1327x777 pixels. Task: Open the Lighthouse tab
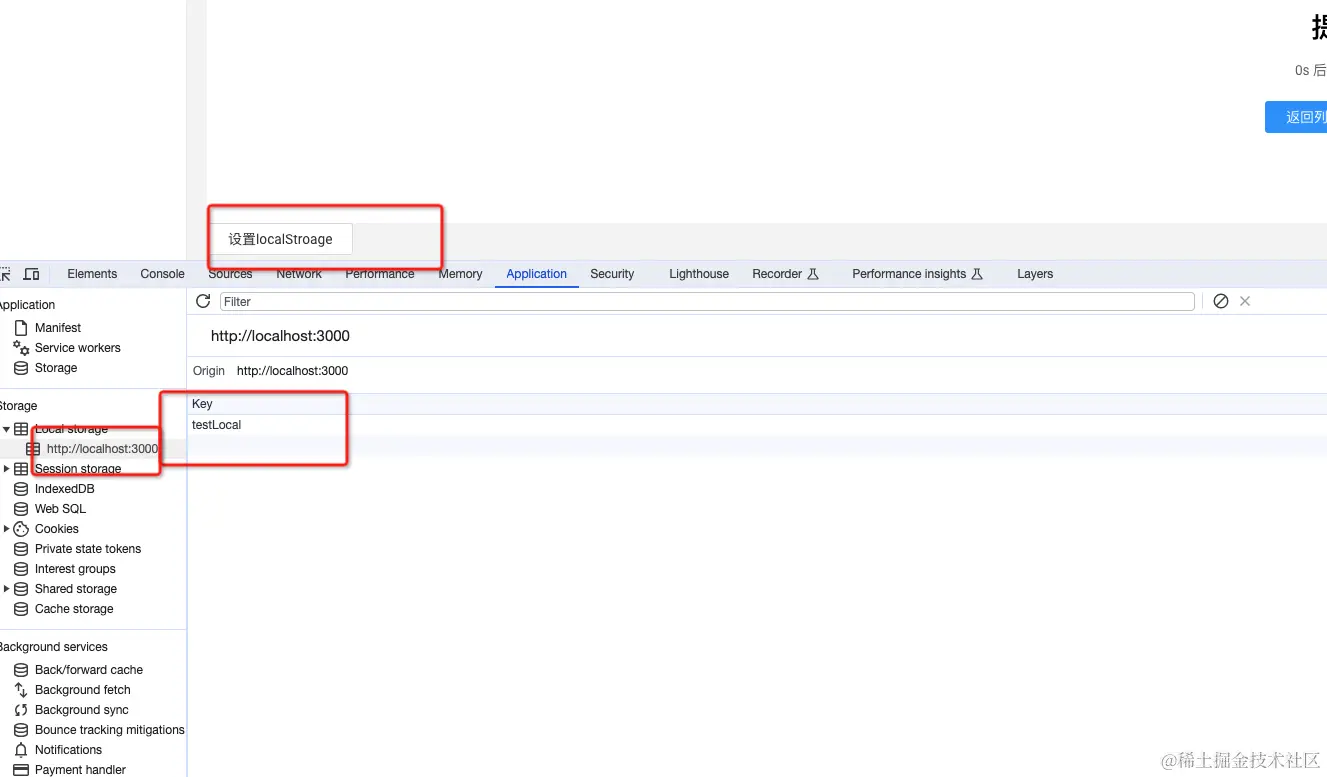[699, 274]
